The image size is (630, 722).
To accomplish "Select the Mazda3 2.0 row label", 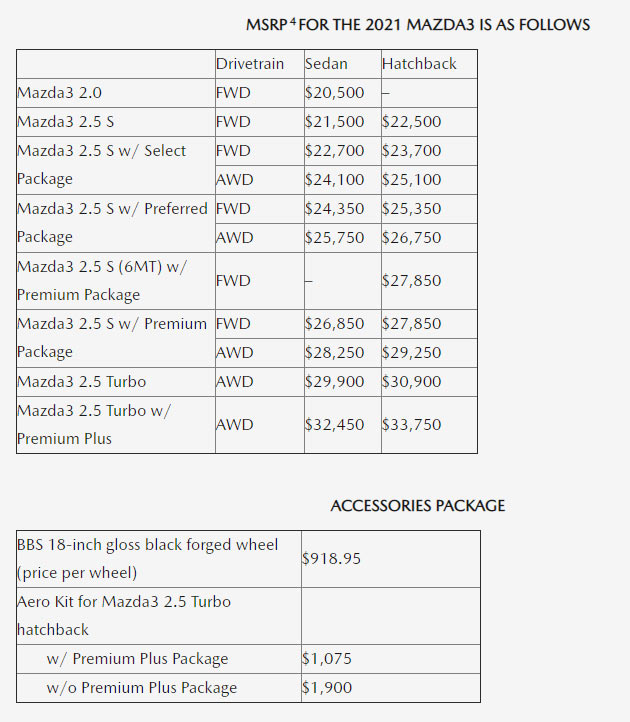I will (x=60, y=93).
